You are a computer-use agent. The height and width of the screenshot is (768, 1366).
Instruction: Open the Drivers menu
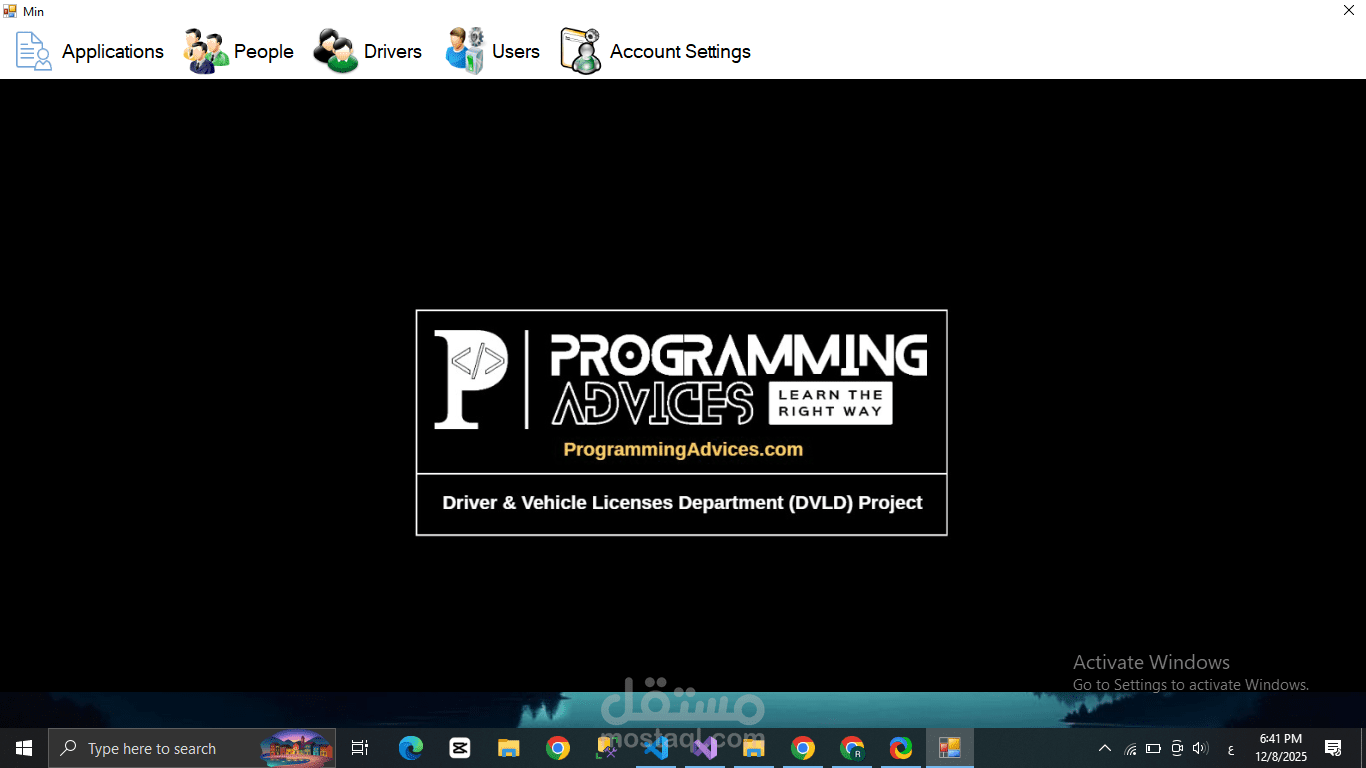click(x=367, y=51)
